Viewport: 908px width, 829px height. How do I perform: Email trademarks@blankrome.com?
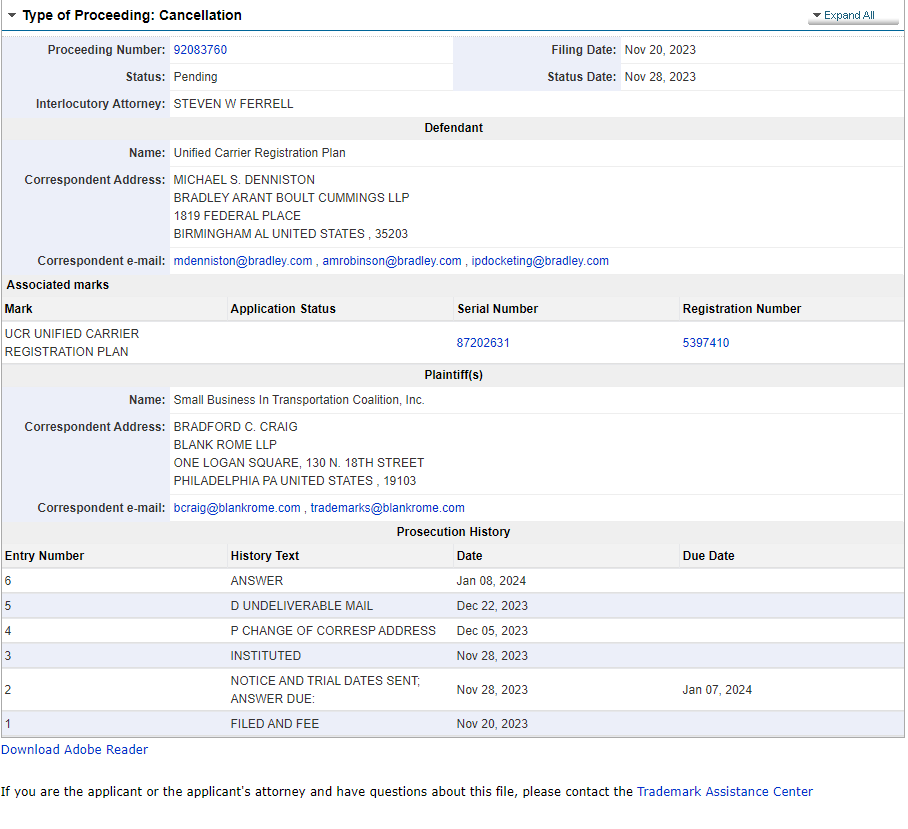[x=387, y=508]
